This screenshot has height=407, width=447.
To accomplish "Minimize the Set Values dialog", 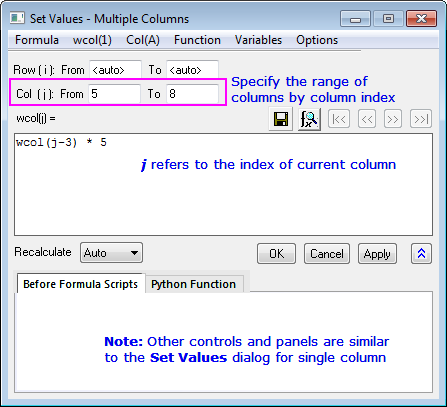I will 355,18.
